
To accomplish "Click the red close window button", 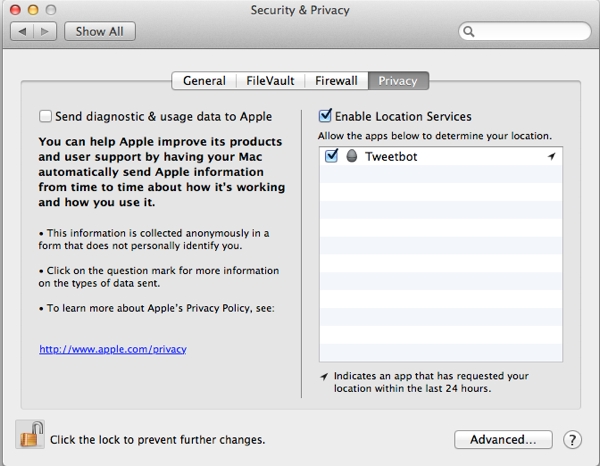I will (x=15, y=10).
